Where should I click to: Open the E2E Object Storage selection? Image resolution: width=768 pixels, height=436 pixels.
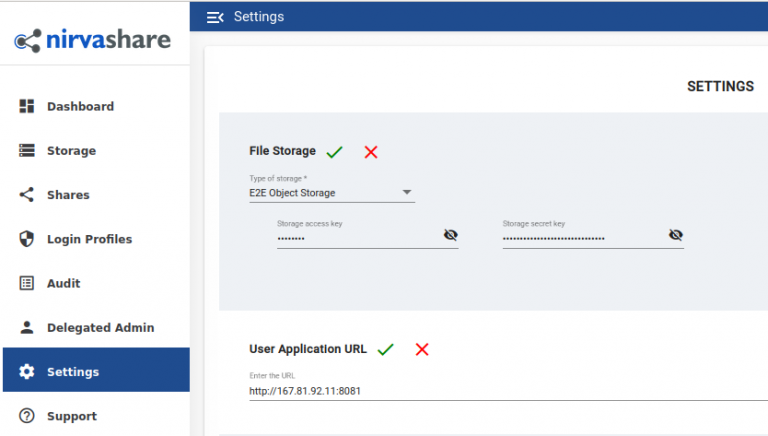tap(332, 193)
